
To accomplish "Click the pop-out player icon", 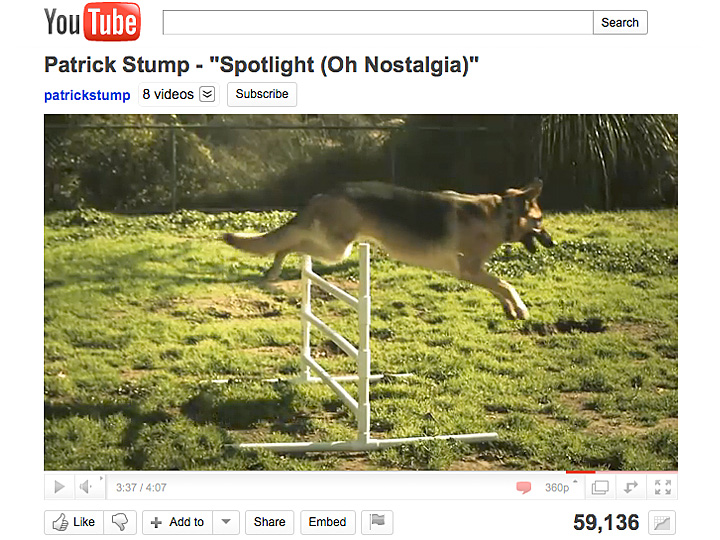I will pos(631,487).
